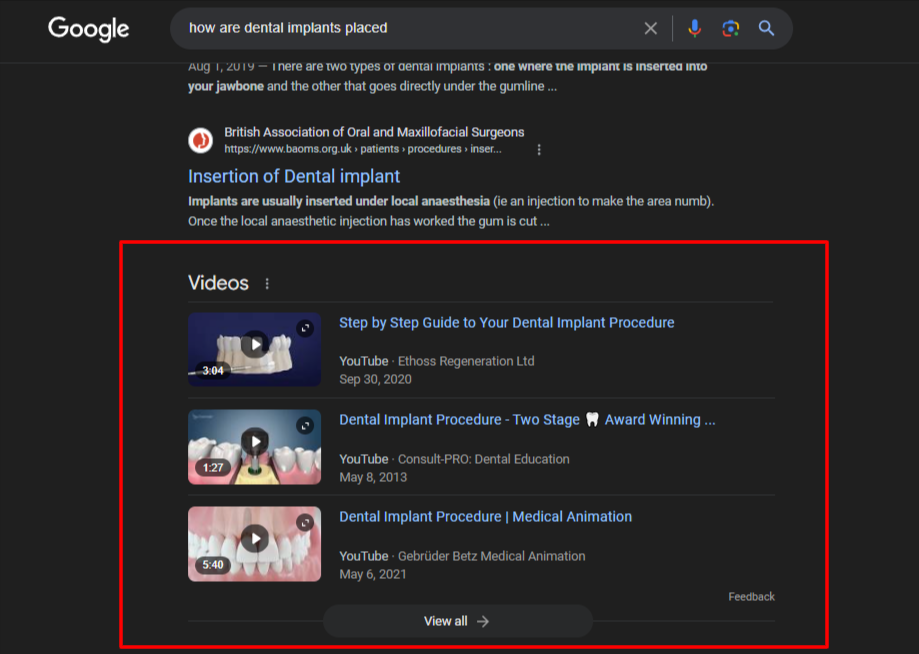Image resolution: width=919 pixels, height=654 pixels.
Task: Click the BAOMS site favicon
Action: point(200,140)
